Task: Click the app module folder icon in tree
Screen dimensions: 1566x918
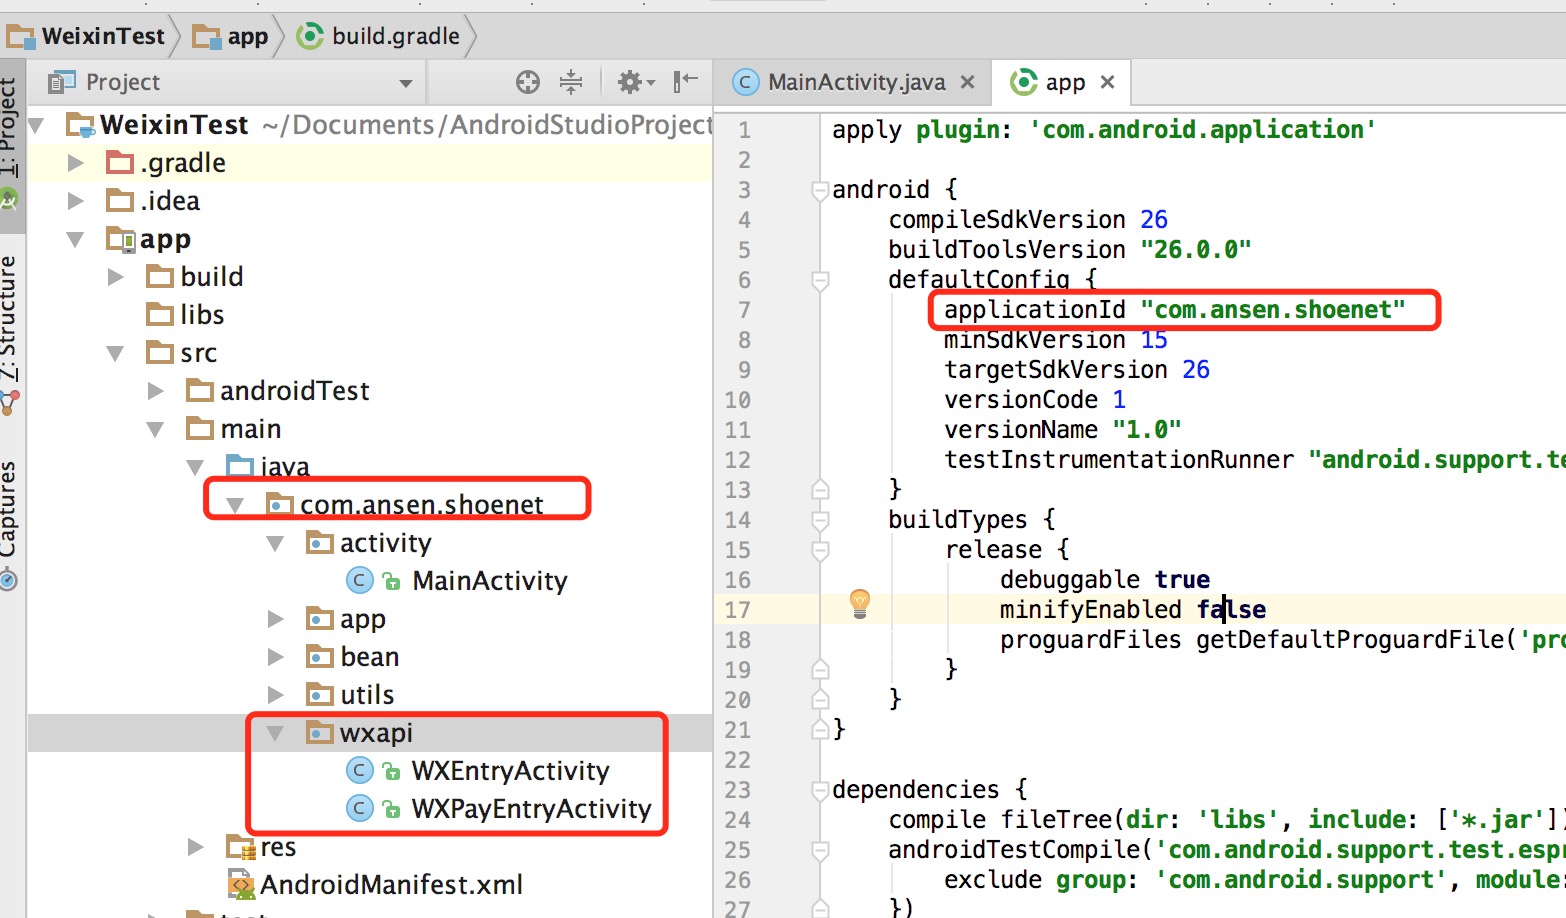Action: (x=120, y=239)
